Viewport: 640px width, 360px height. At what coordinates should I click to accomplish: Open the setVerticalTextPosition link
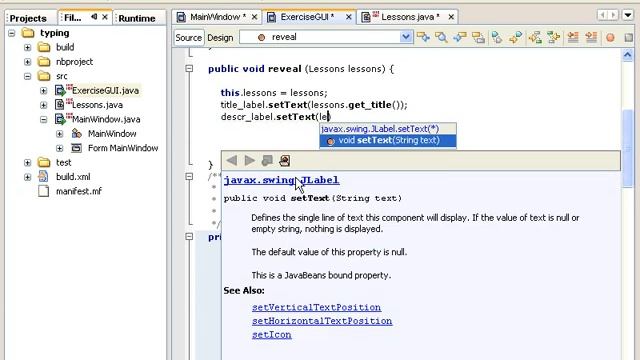[316, 307]
